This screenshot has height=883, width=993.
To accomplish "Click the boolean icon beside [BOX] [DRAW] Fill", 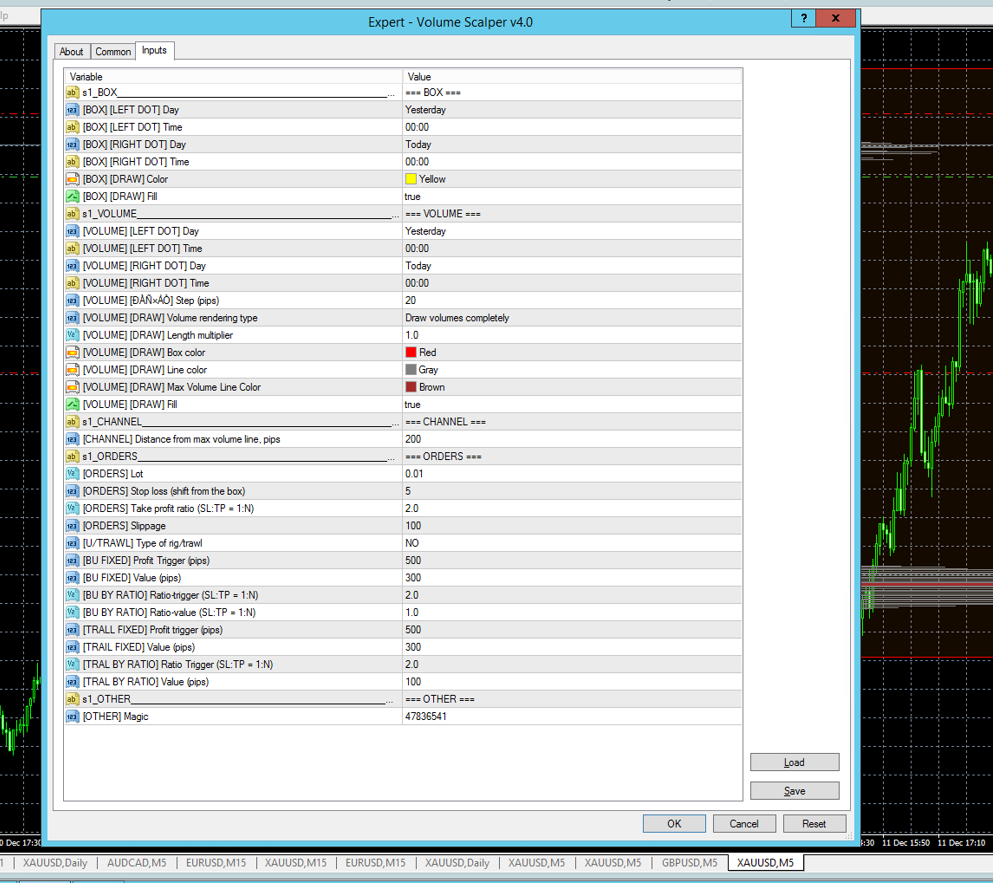I will click(x=72, y=197).
